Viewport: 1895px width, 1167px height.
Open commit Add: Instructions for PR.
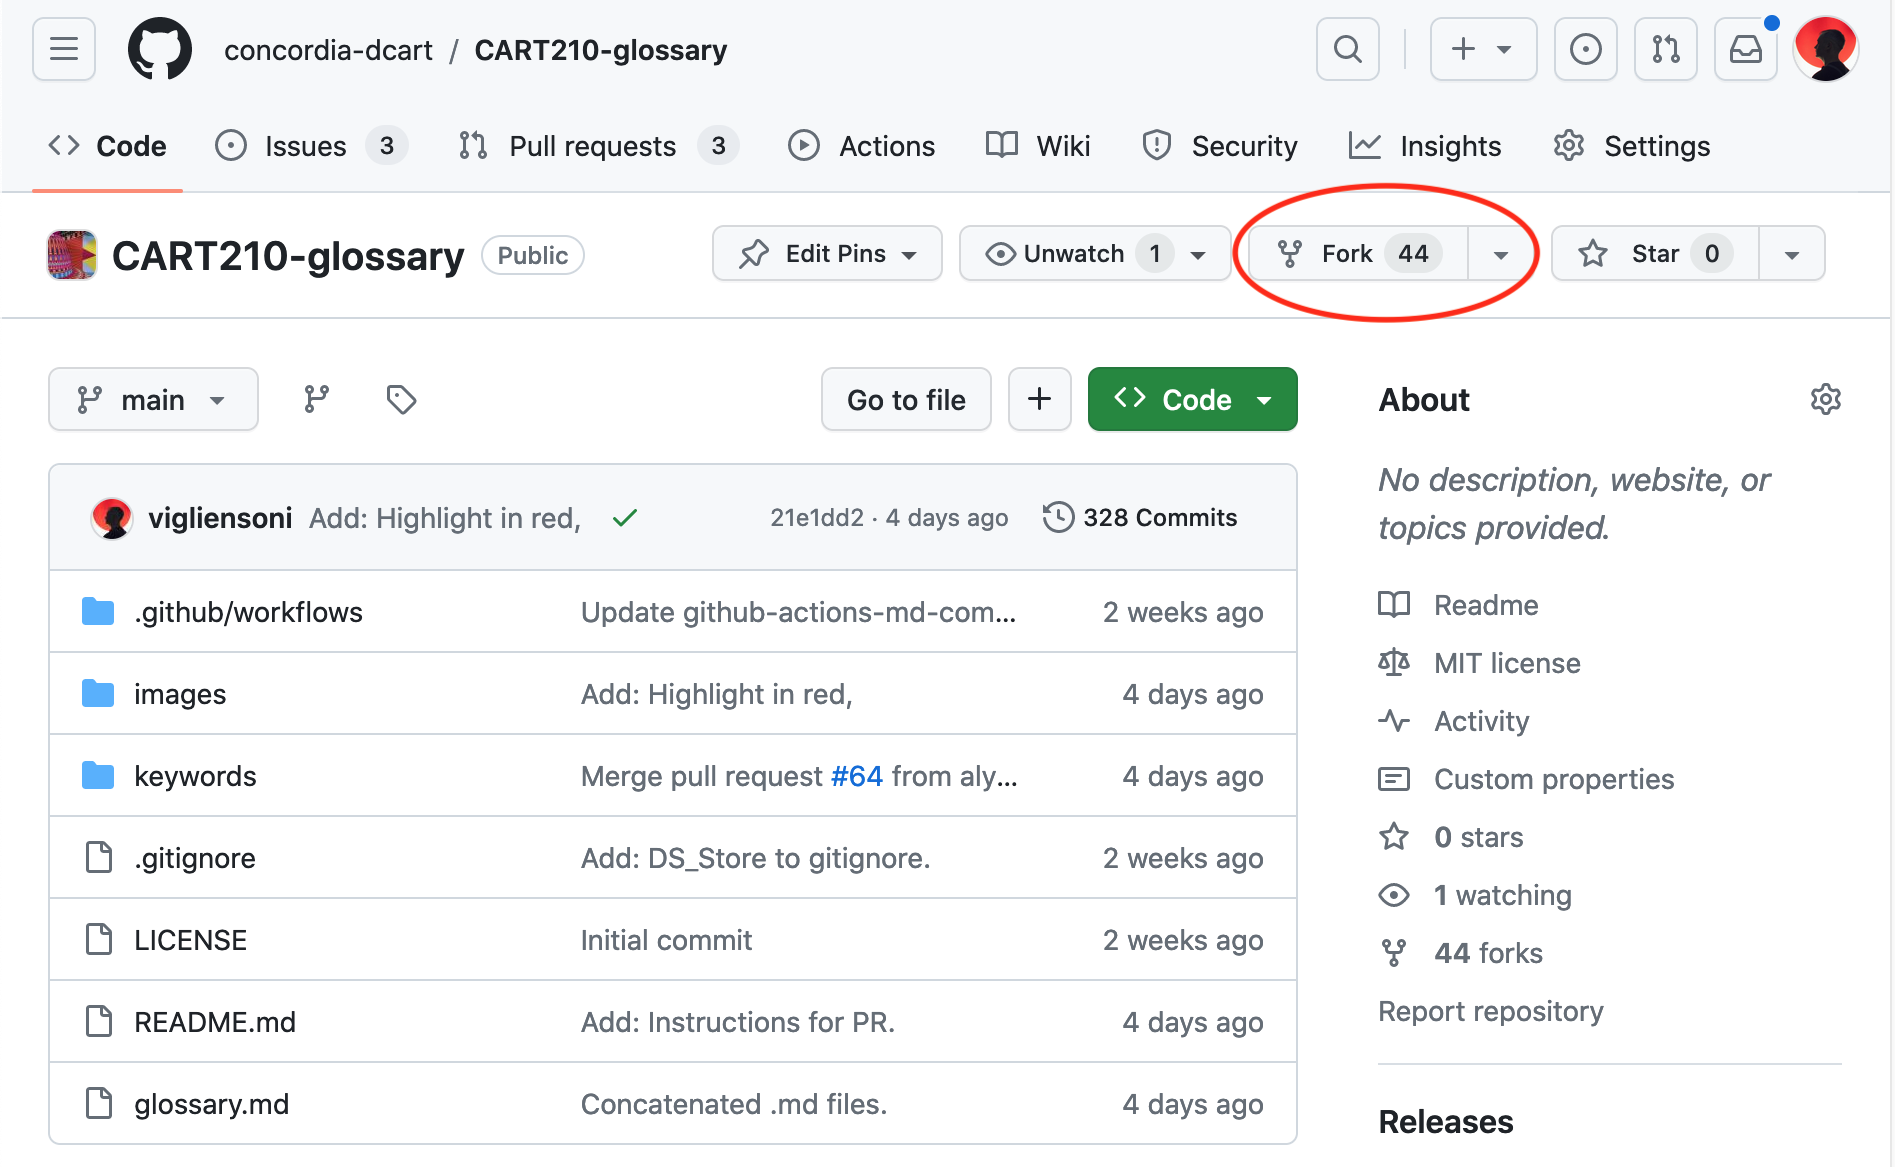(738, 1022)
